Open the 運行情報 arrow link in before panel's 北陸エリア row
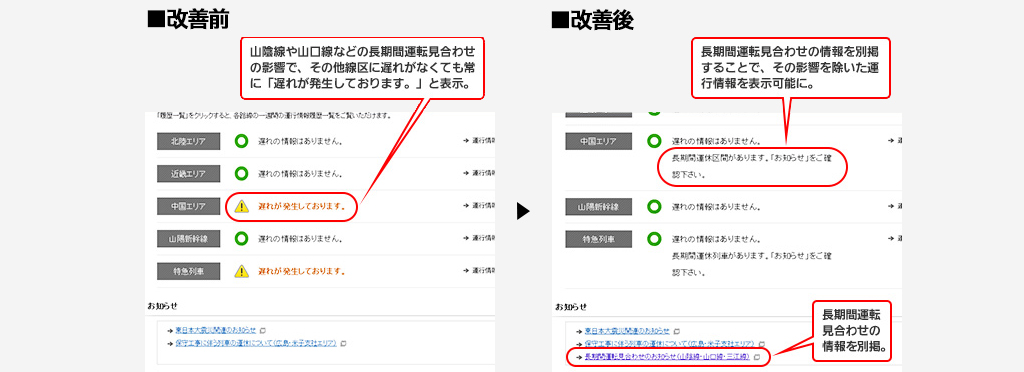 click(479, 141)
